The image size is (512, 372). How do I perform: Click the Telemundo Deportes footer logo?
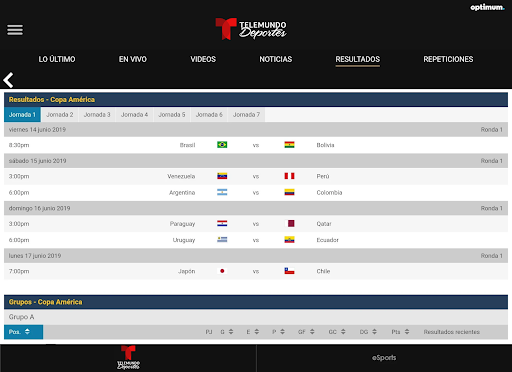pyautogui.click(x=128, y=358)
